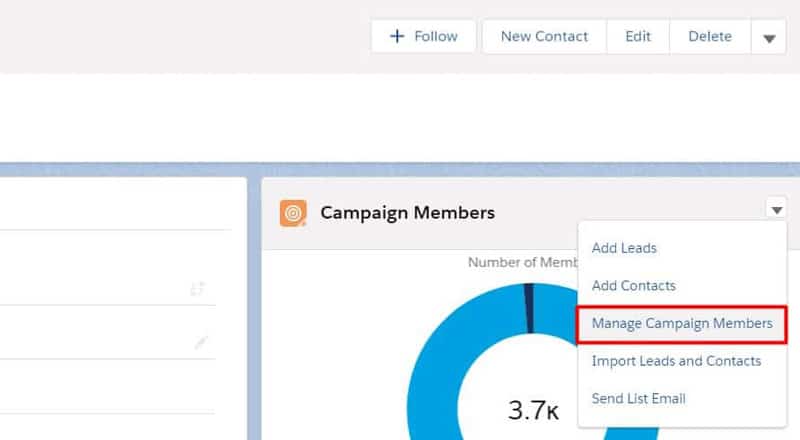
Task: Click the Edit button
Action: (x=638, y=36)
